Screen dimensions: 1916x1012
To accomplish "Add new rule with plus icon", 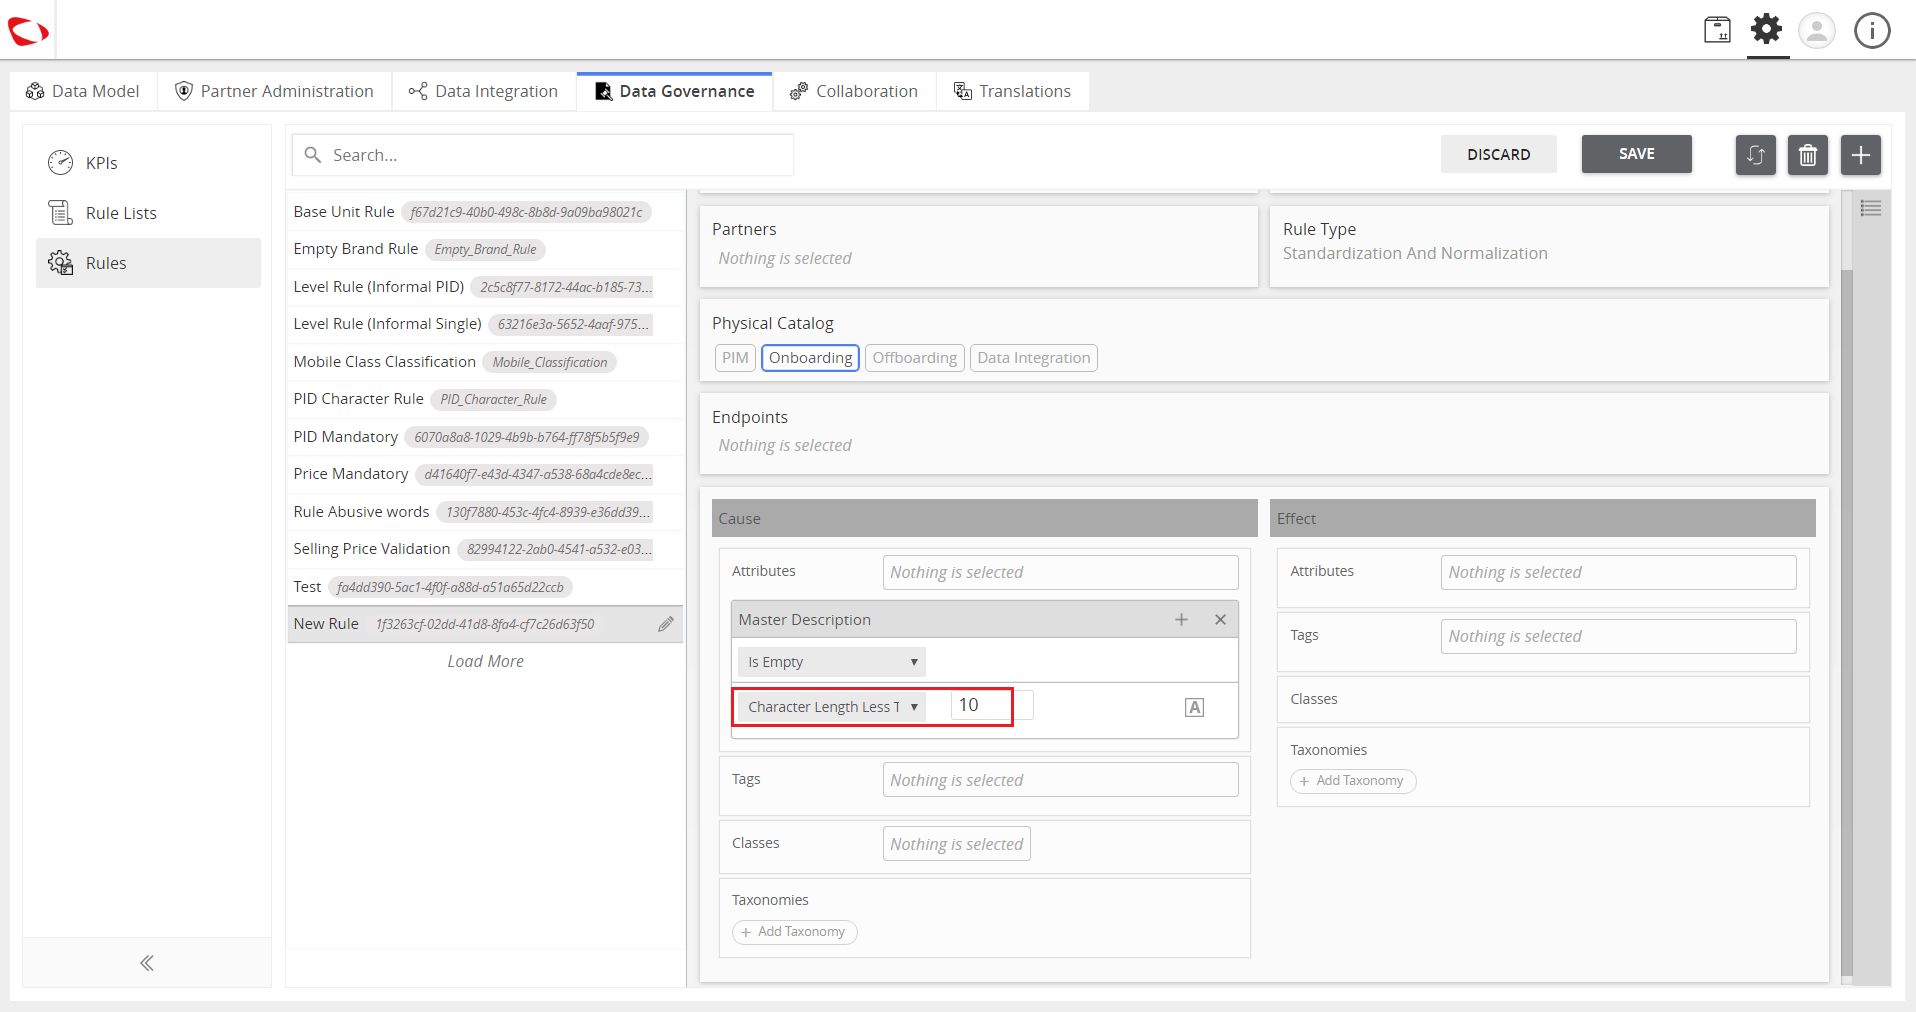I will click(1861, 155).
